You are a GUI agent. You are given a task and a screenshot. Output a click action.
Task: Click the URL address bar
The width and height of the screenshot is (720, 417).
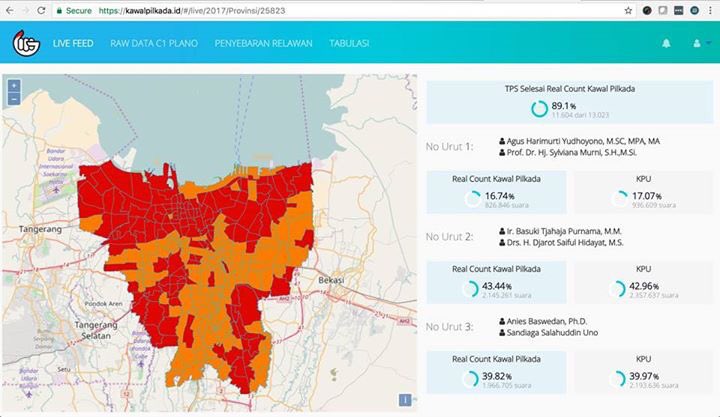[x=338, y=10]
